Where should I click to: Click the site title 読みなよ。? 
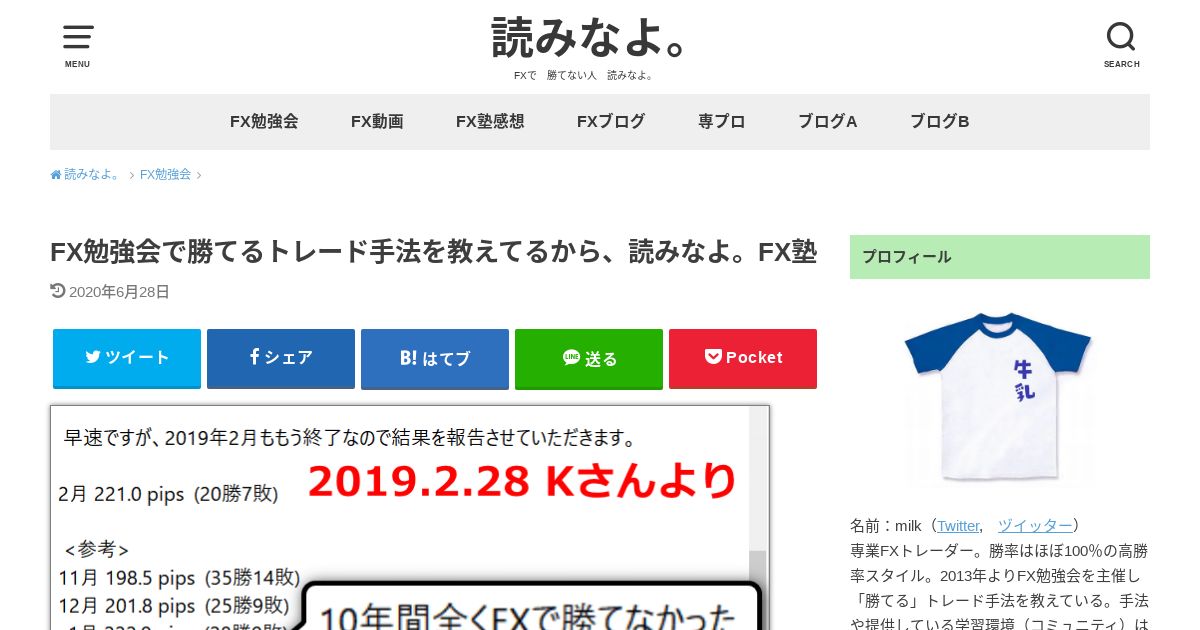pos(590,38)
